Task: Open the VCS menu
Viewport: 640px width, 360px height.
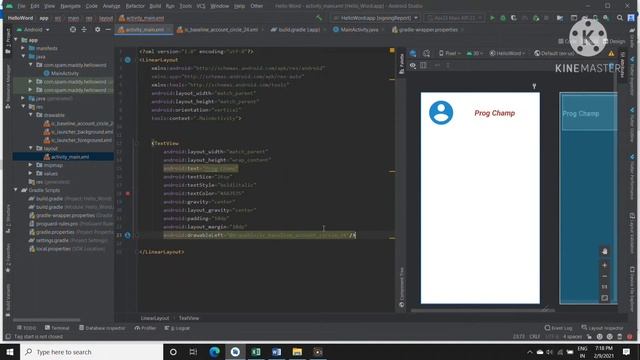Action: coord(201,6)
